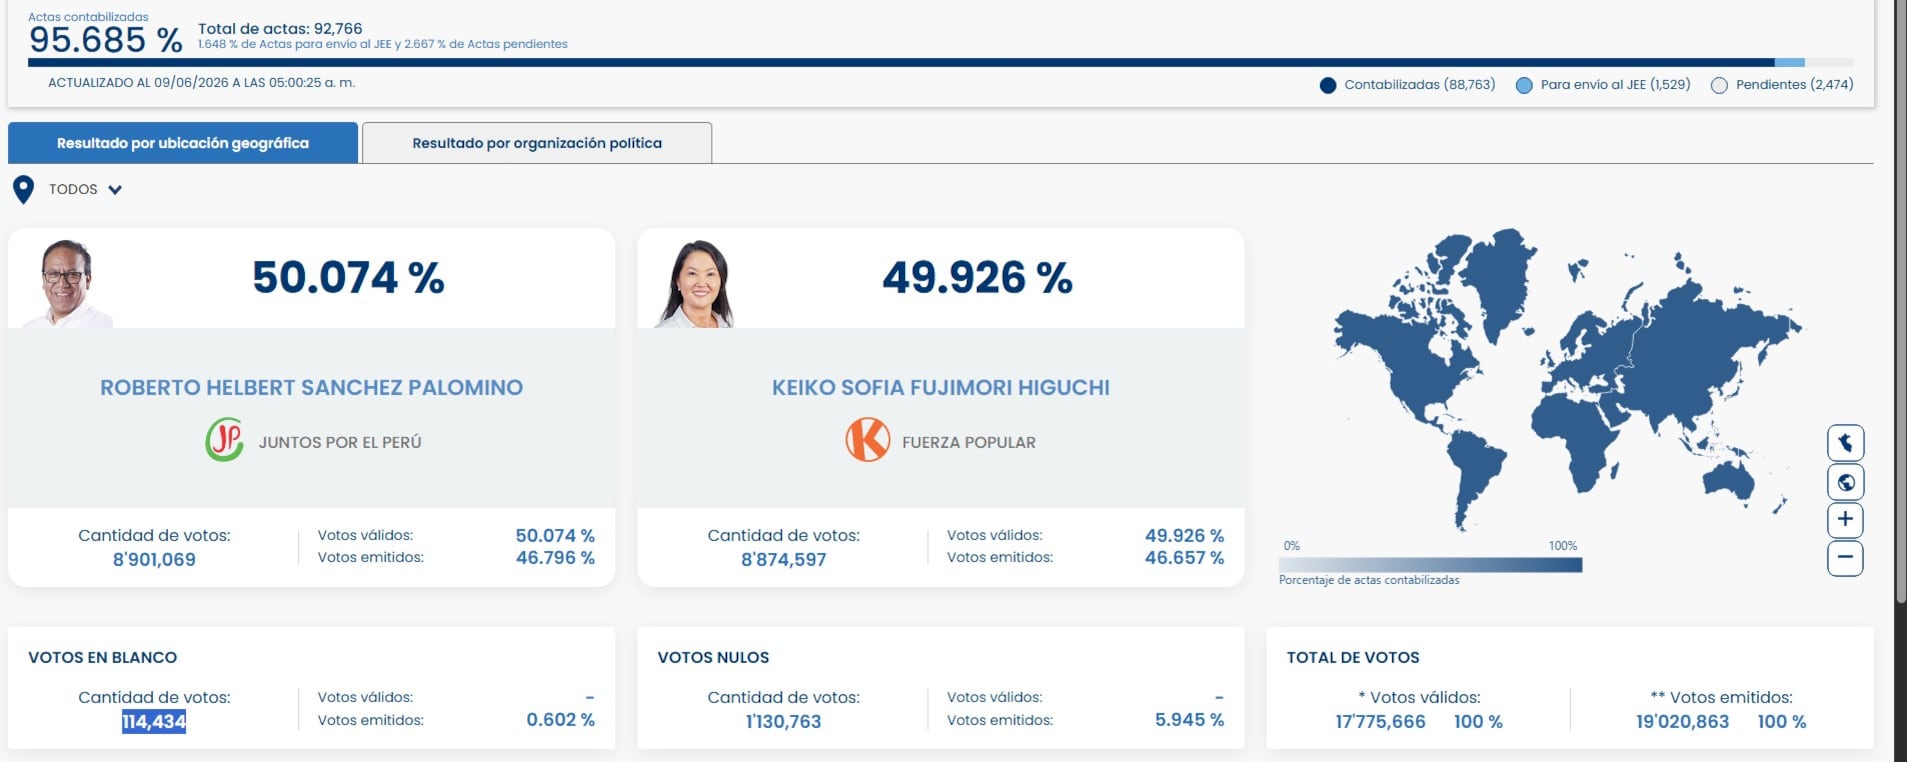Click the map percentage gradient legend bar

[x=1430, y=565]
